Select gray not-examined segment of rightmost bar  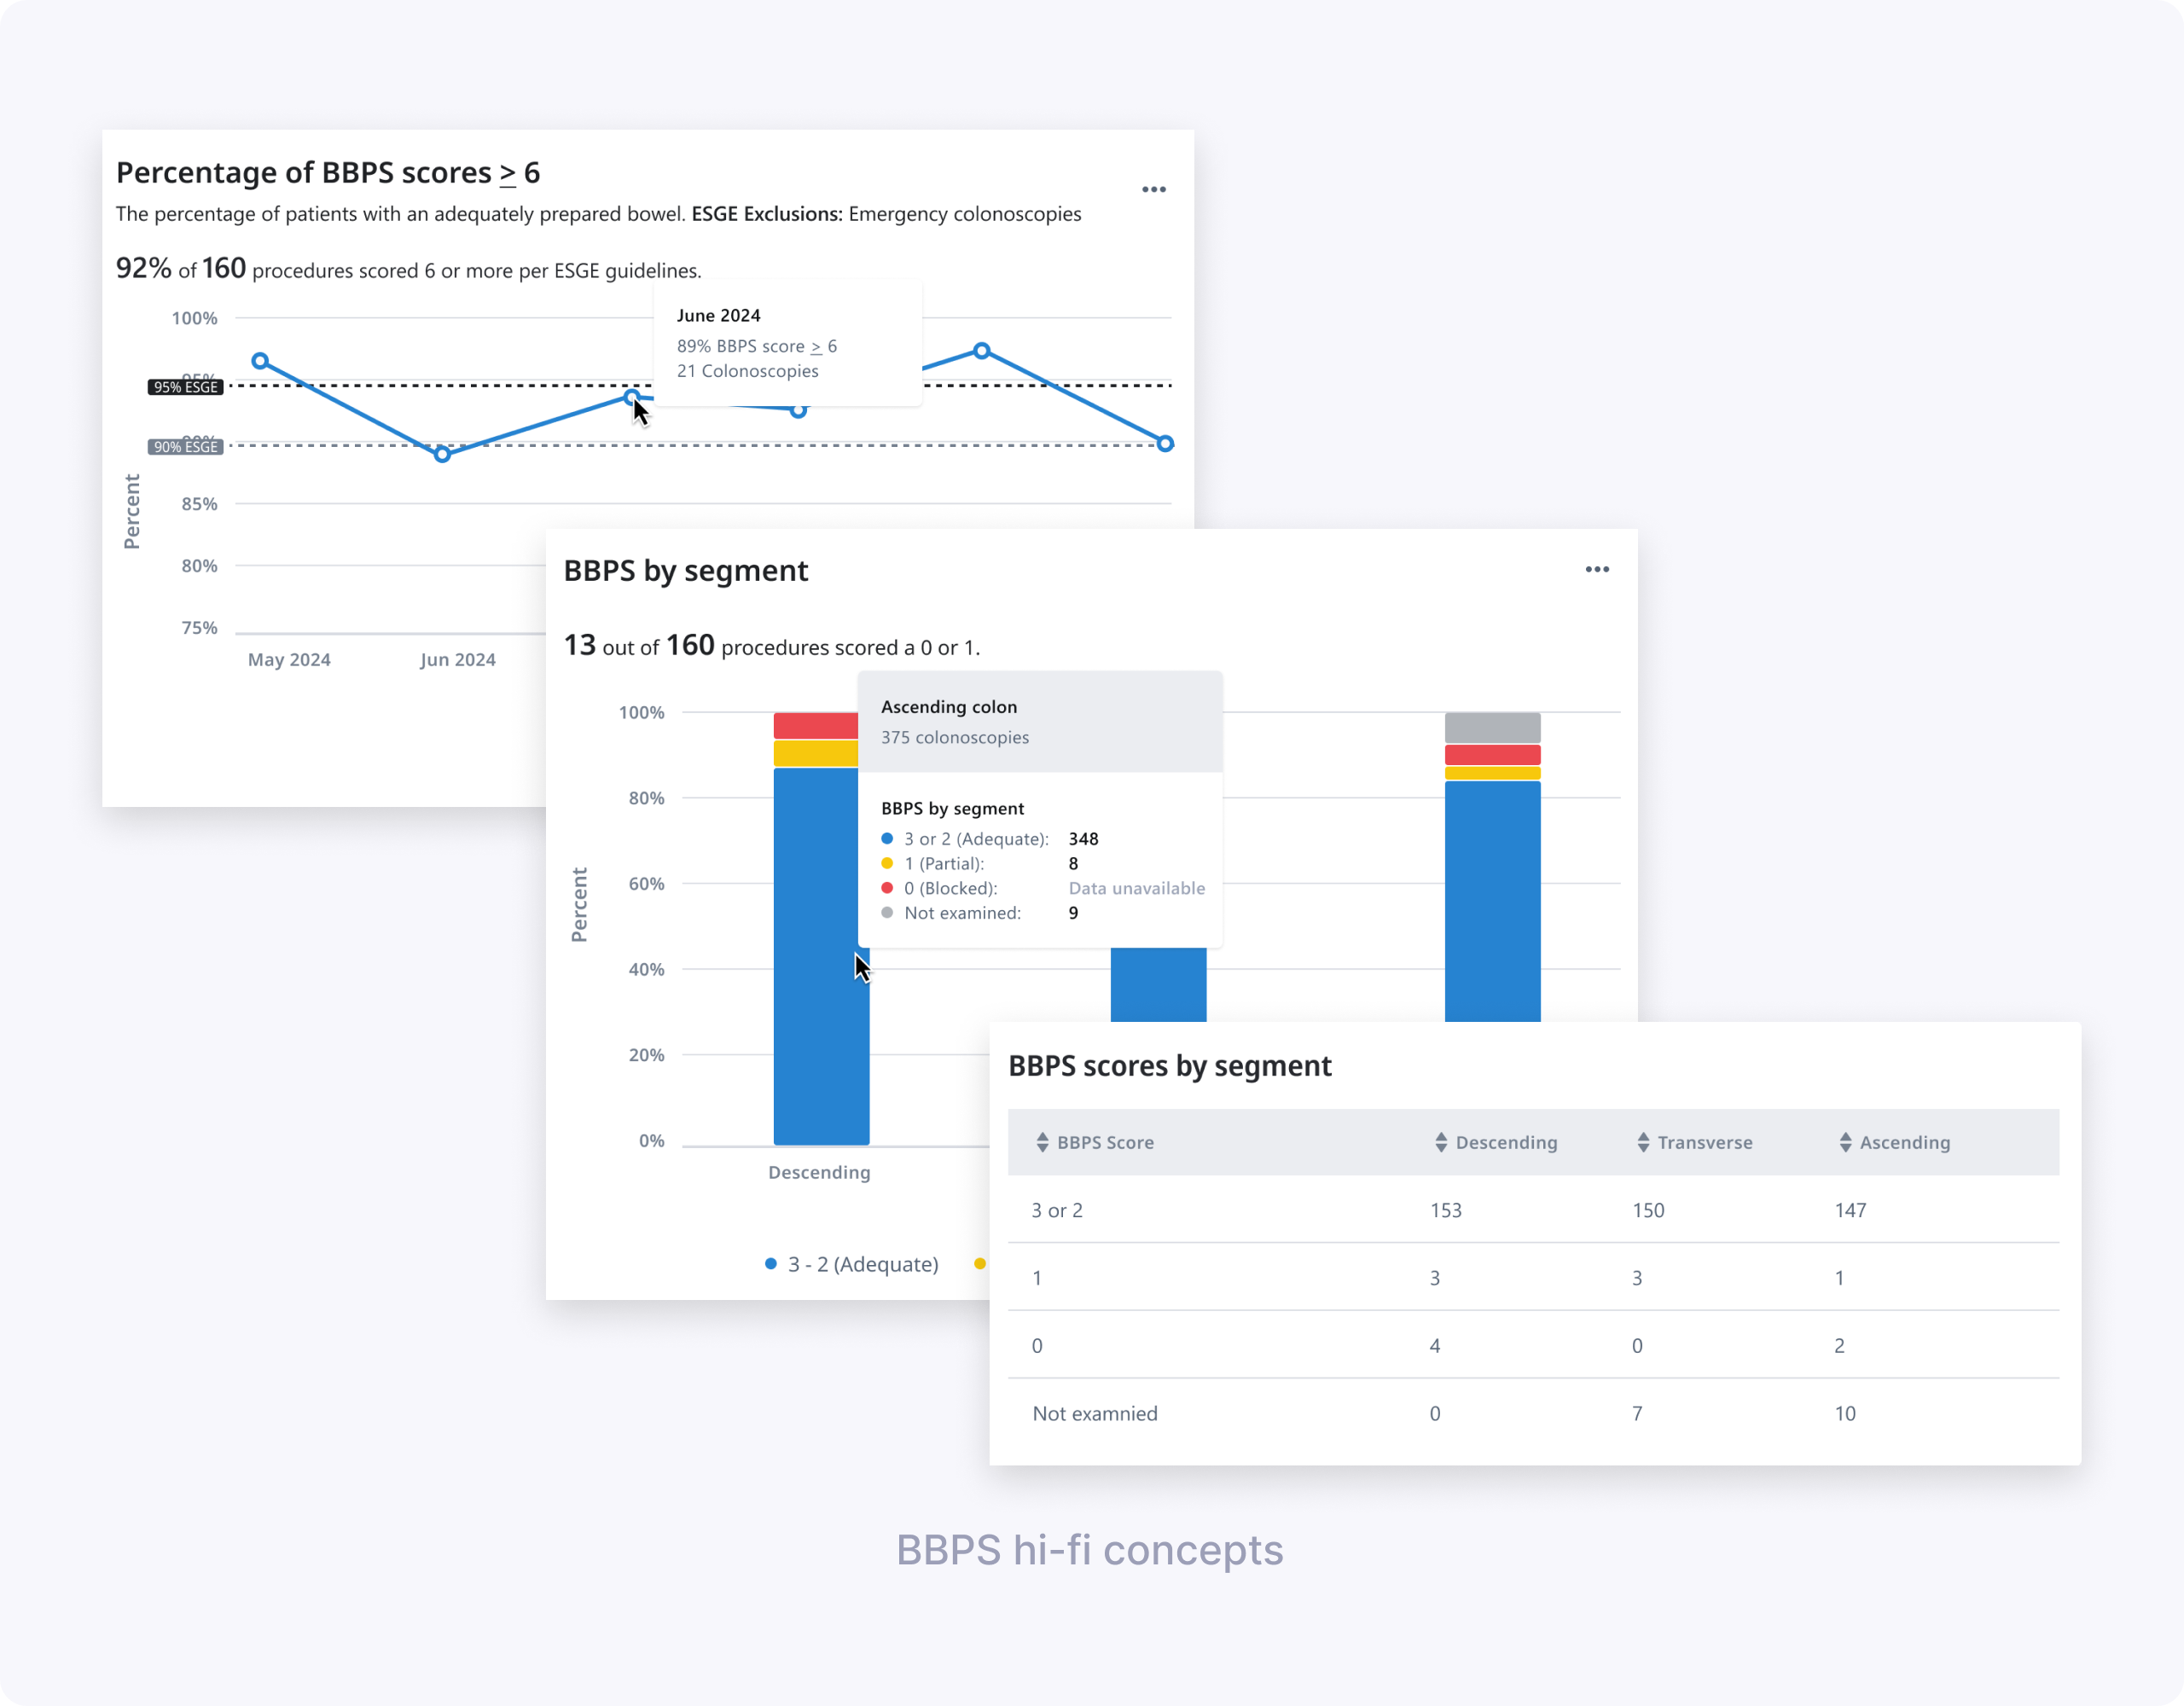(x=1492, y=727)
